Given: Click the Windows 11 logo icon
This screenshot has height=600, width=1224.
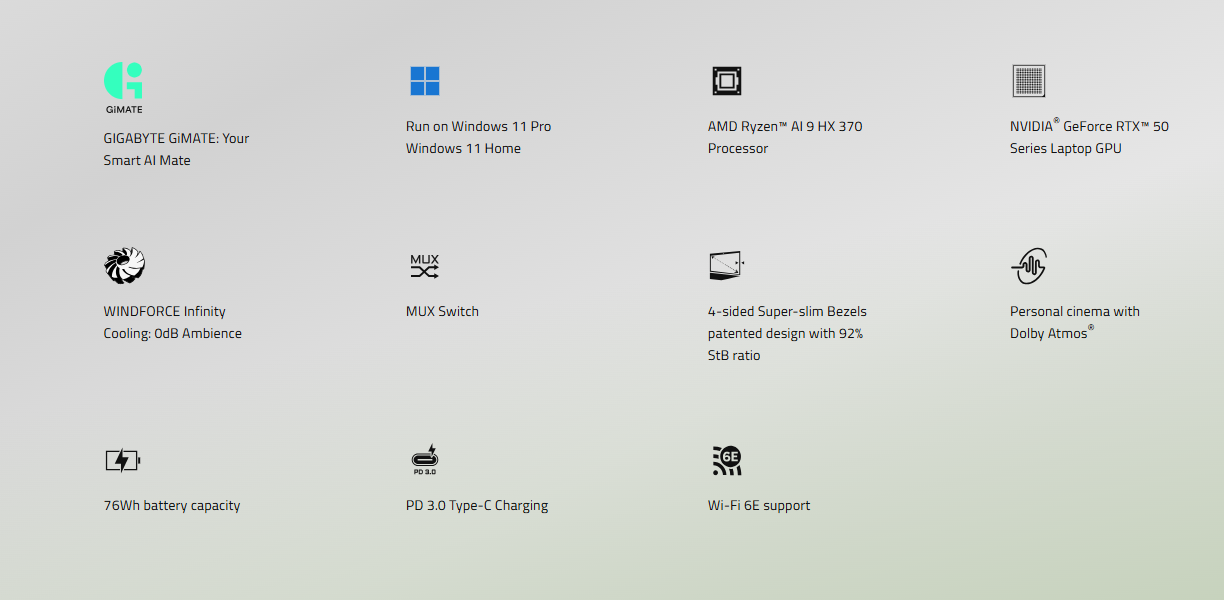Looking at the screenshot, I should coord(424,81).
